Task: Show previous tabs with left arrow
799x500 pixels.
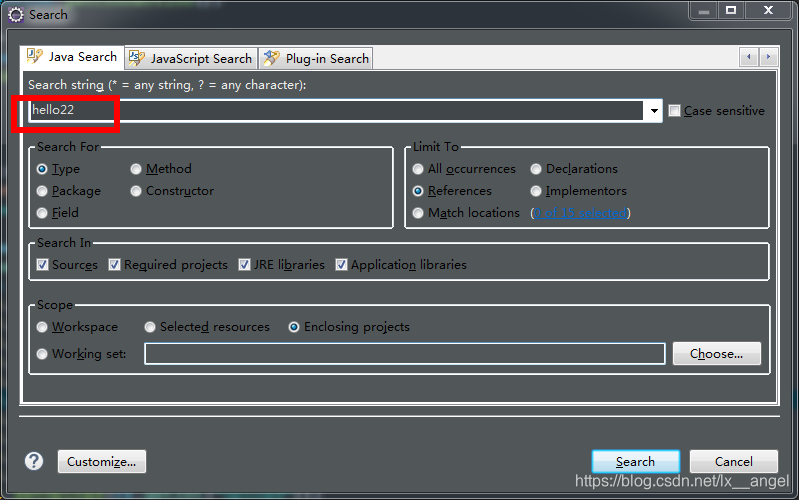Action: [x=749, y=57]
